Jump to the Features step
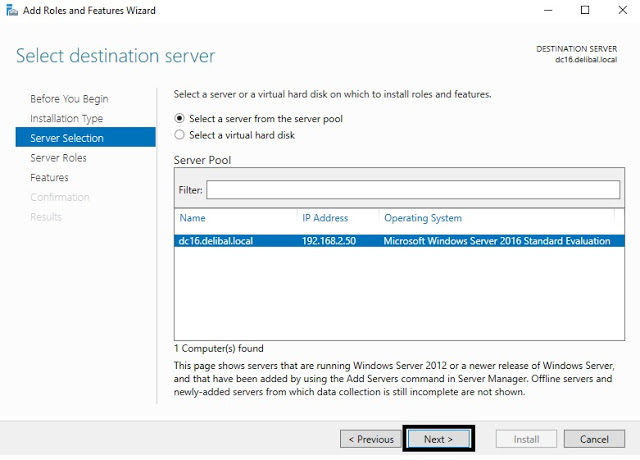This screenshot has width=640, height=460. point(49,177)
